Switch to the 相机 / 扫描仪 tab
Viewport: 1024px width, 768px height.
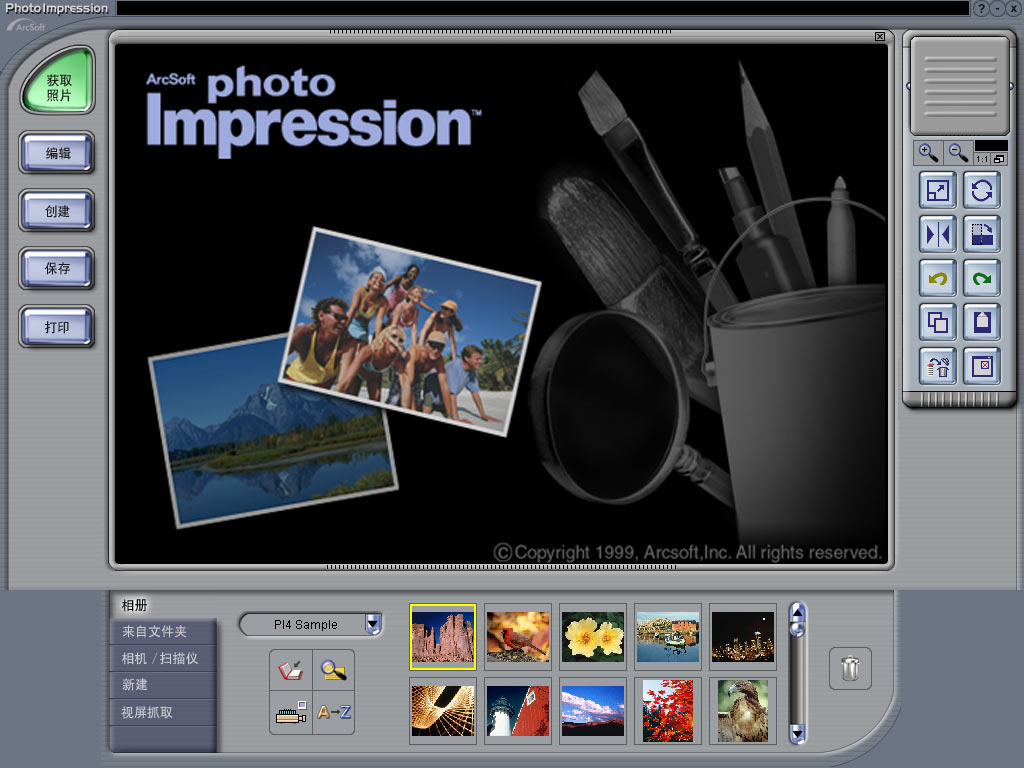(x=162, y=659)
